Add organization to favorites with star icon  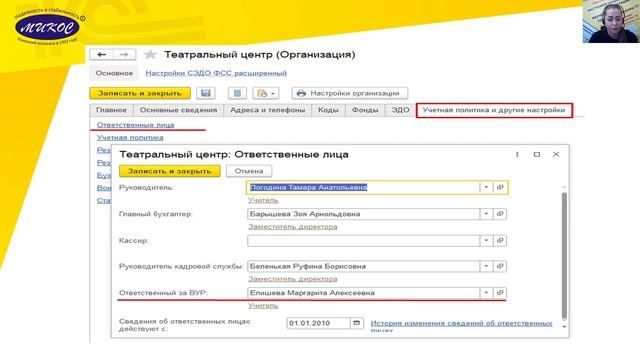click(150, 55)
